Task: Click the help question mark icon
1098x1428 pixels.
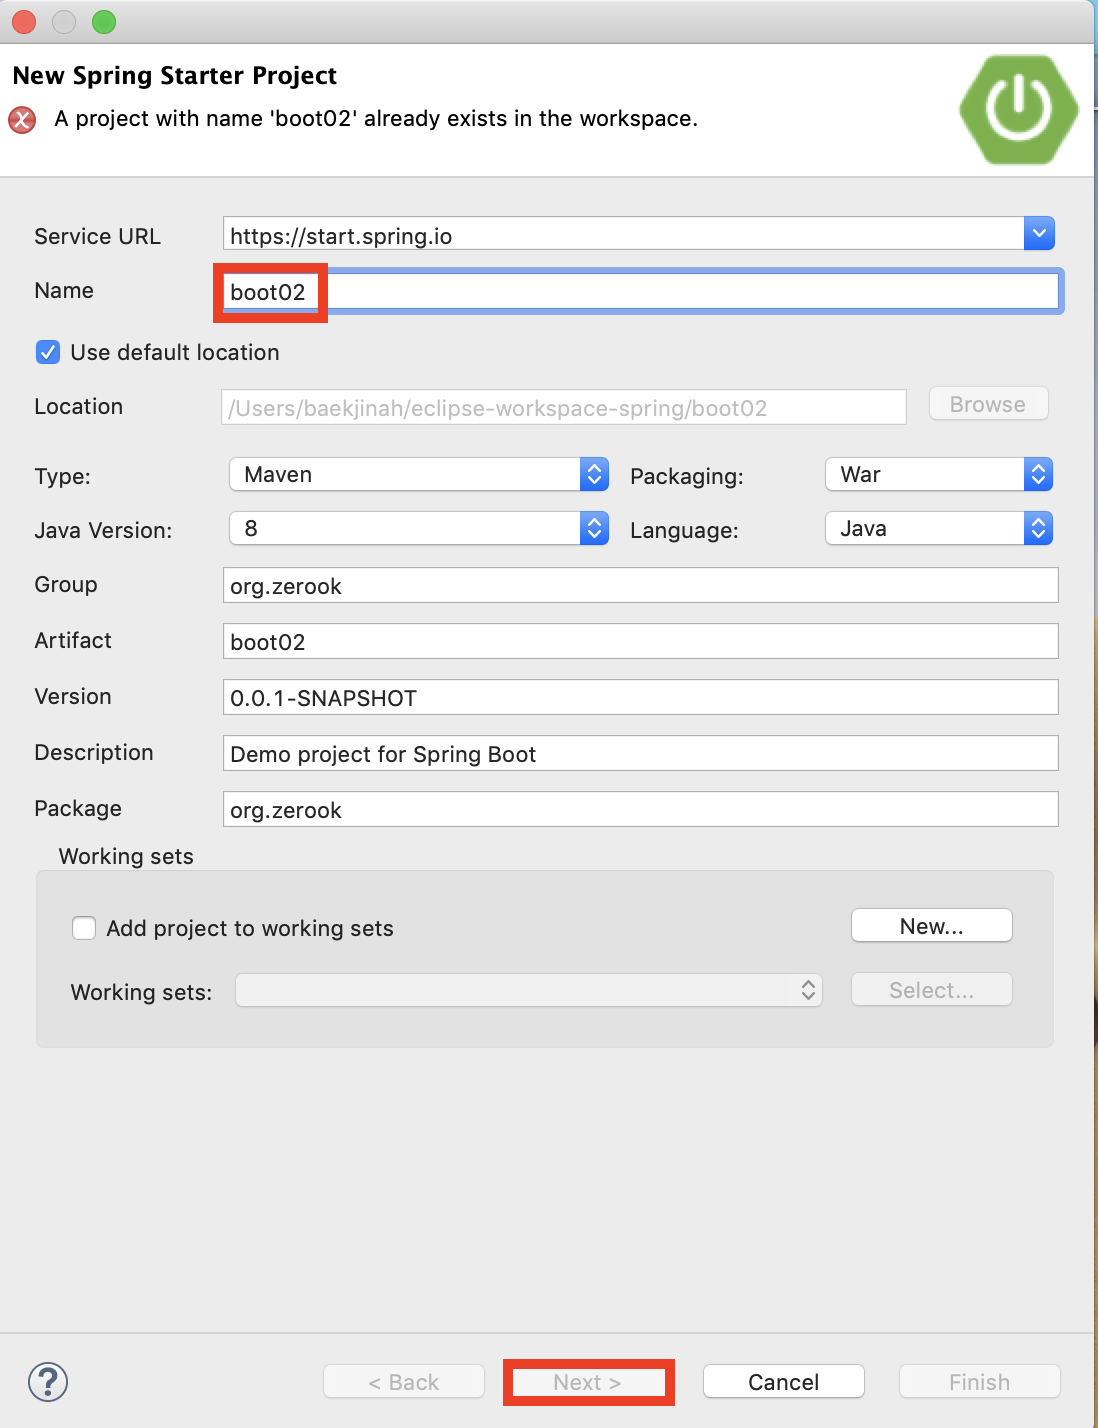Action: coord(48,1382)
